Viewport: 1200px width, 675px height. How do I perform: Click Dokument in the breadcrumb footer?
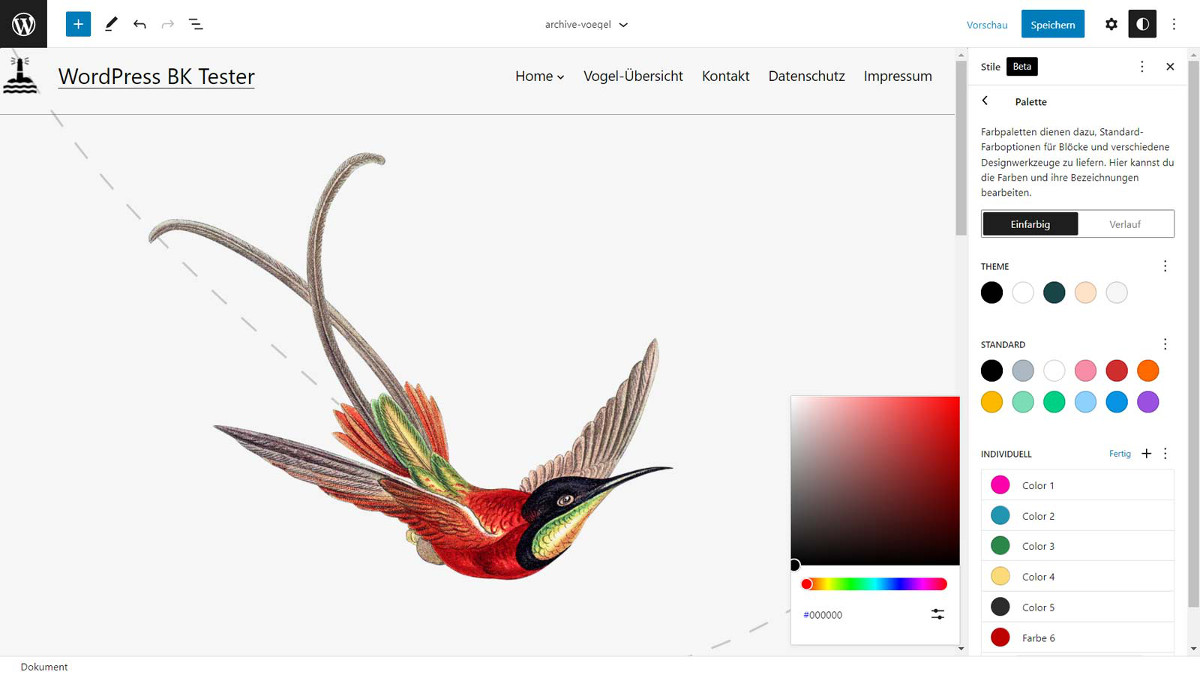(x=44, y=667)
